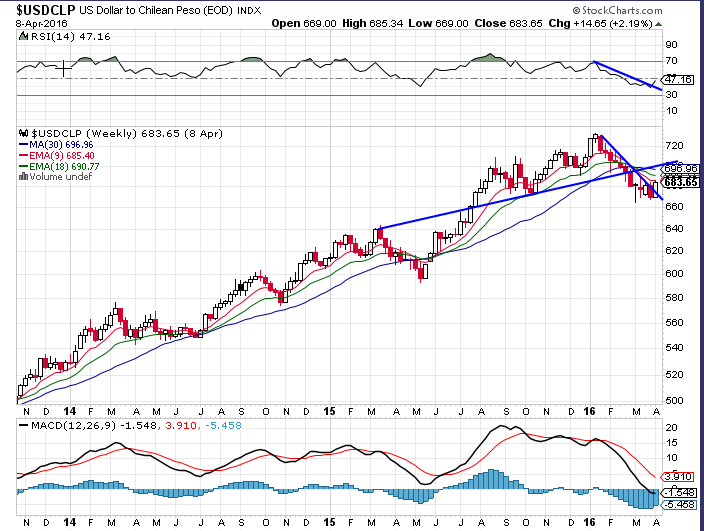Click the 'Chg +14.65 (+2.19%)' value
The width and height of the screenshot is (704, 531).
600,23
